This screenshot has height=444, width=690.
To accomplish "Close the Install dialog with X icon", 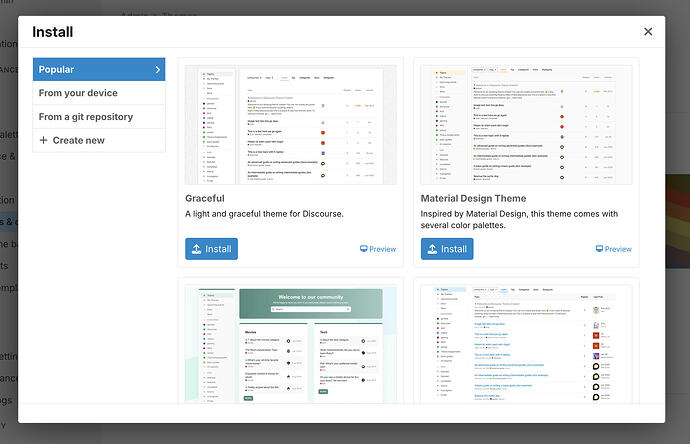I will tap(648, 32).
